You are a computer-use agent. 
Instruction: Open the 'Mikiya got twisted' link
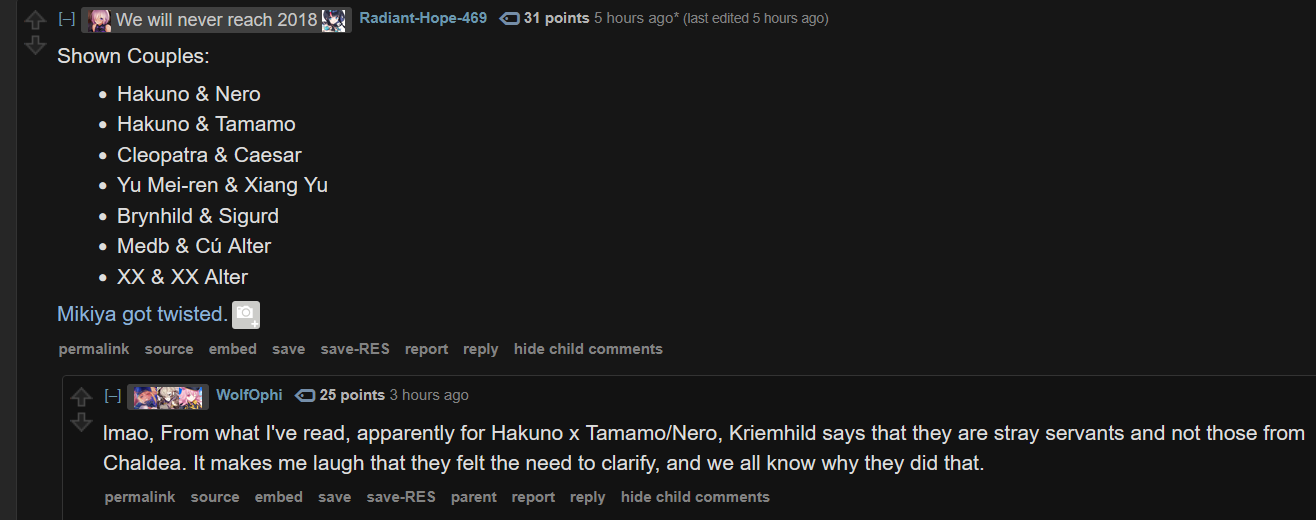(x=140, y=314)
